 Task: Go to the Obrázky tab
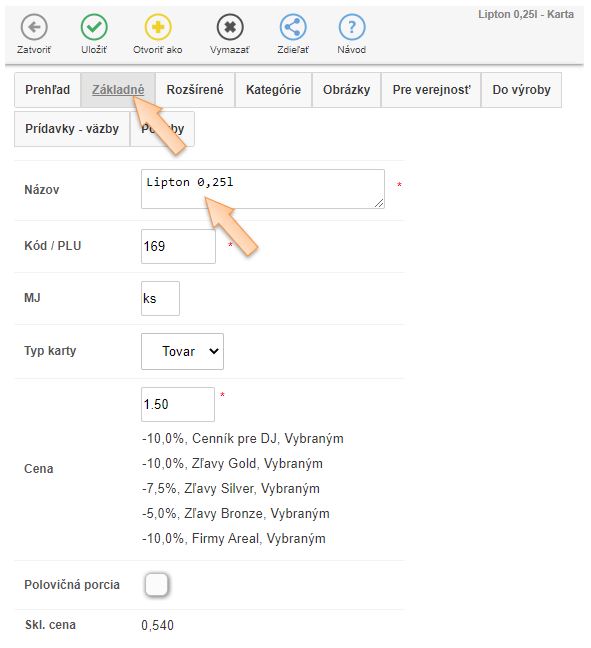(346, 90)
